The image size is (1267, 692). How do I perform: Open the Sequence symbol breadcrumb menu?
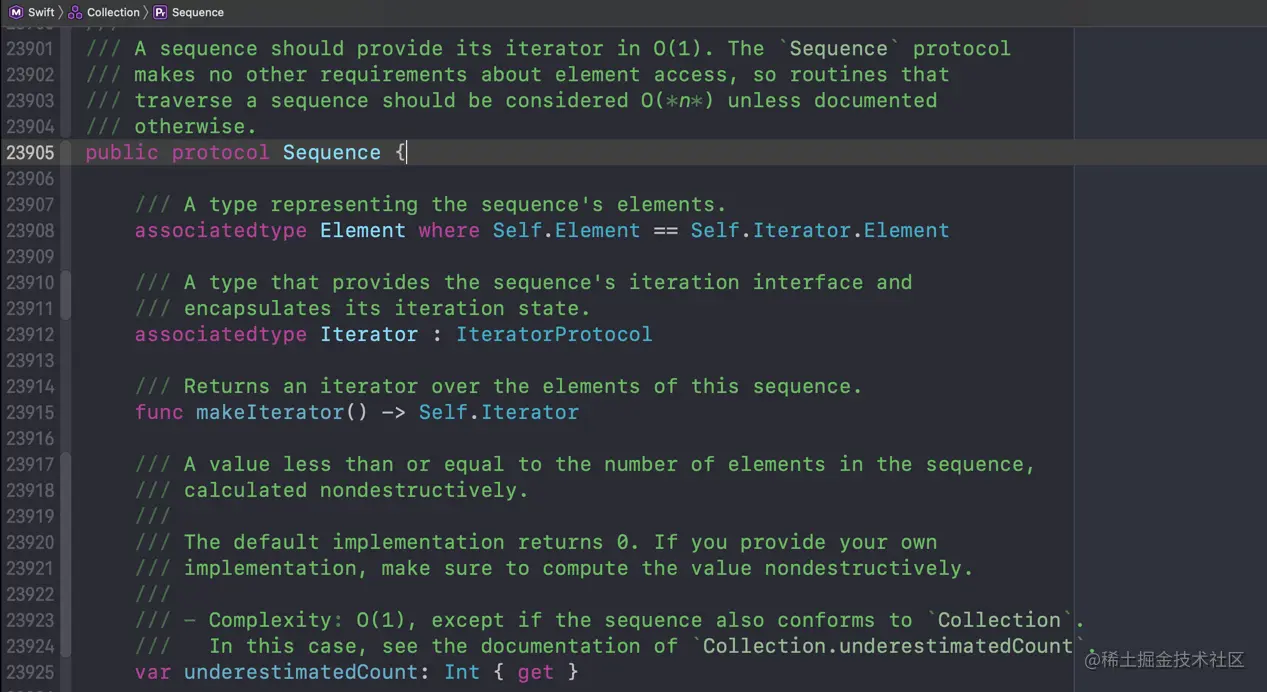pyautogui.click(x=198, y=12)
